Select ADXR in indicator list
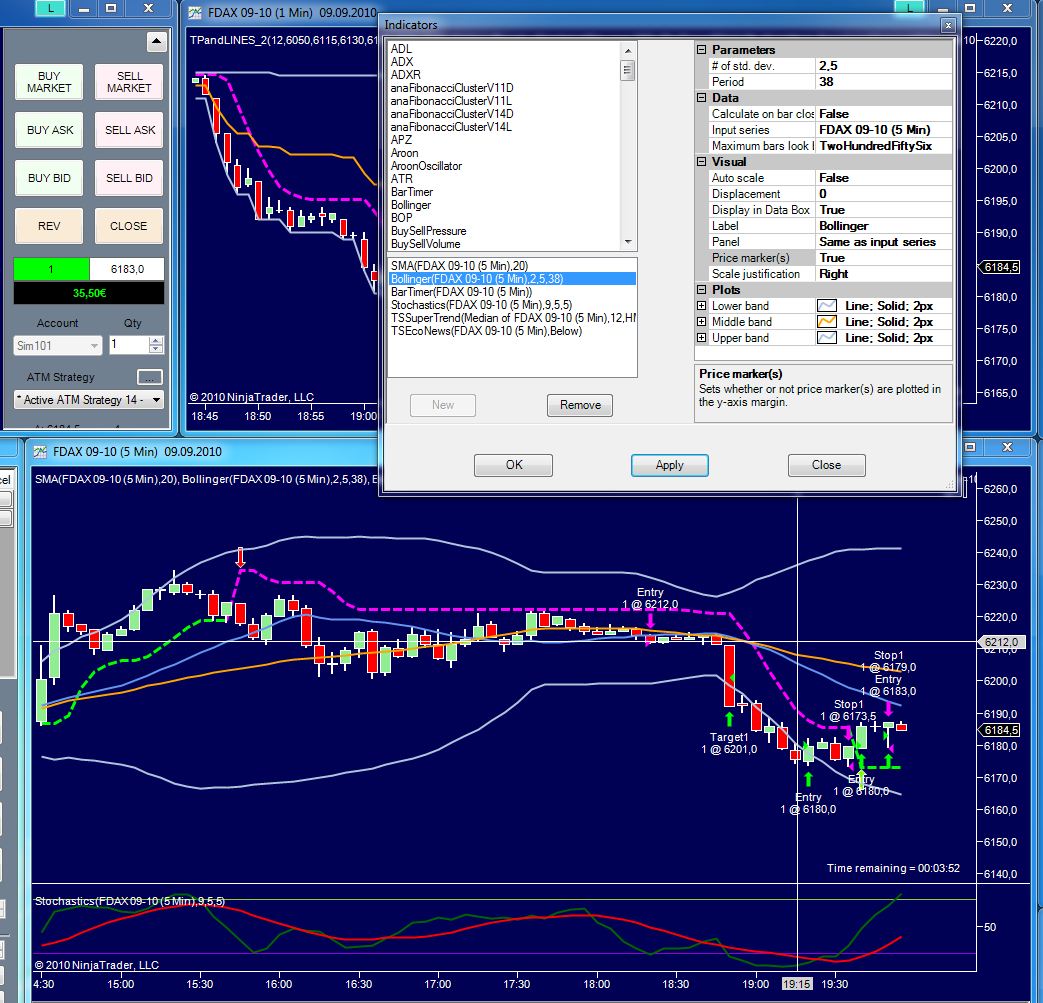The width and height of the screenshot is (1043, 1003). (406, 74)
